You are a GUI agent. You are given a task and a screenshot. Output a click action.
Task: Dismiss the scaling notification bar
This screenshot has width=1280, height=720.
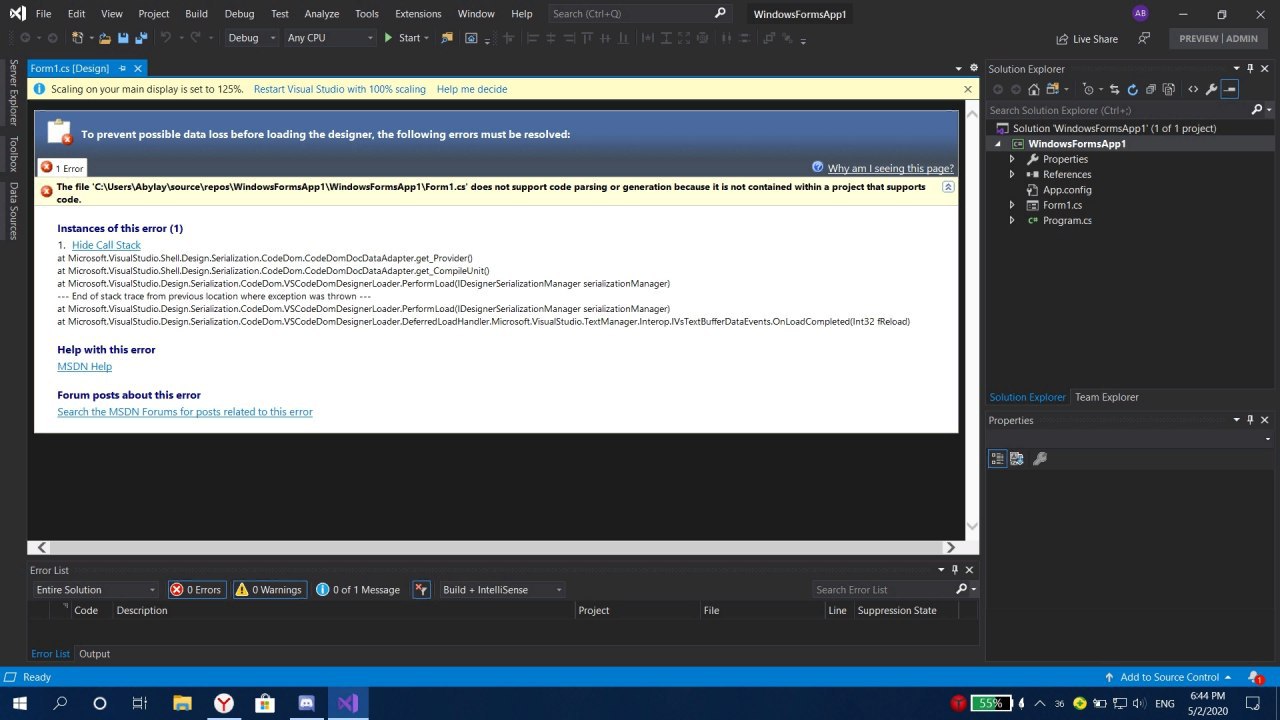(968, 89)
